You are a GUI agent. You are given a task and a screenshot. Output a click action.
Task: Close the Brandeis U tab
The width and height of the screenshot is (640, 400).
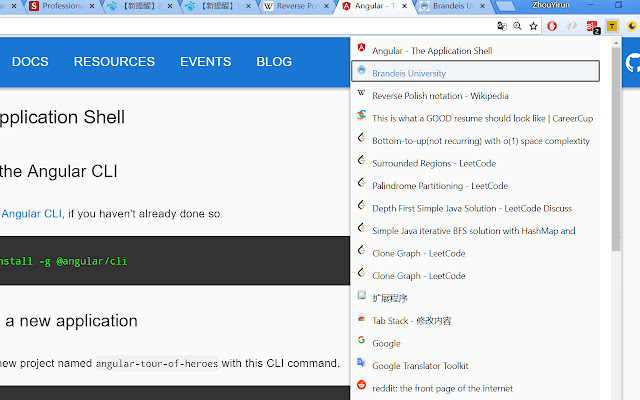click(x=482, y=6)
